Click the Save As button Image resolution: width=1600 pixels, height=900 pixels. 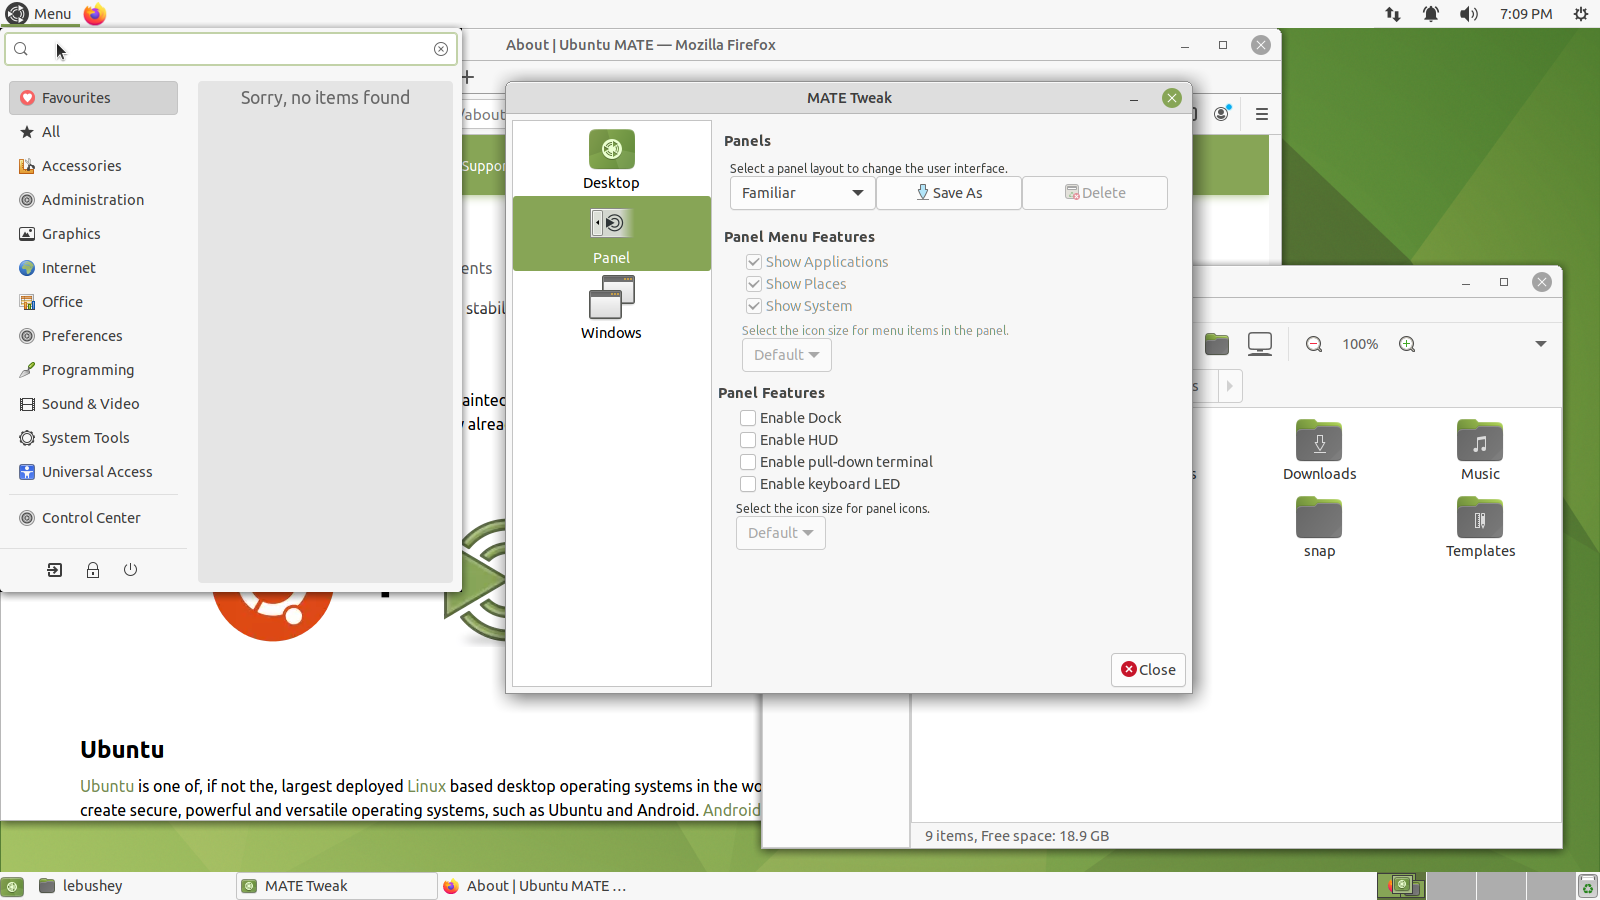[949, 193]
